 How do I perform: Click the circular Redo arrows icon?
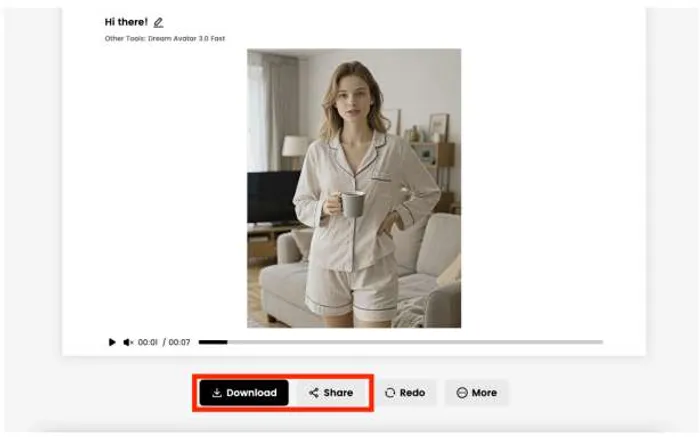point(390,393)
